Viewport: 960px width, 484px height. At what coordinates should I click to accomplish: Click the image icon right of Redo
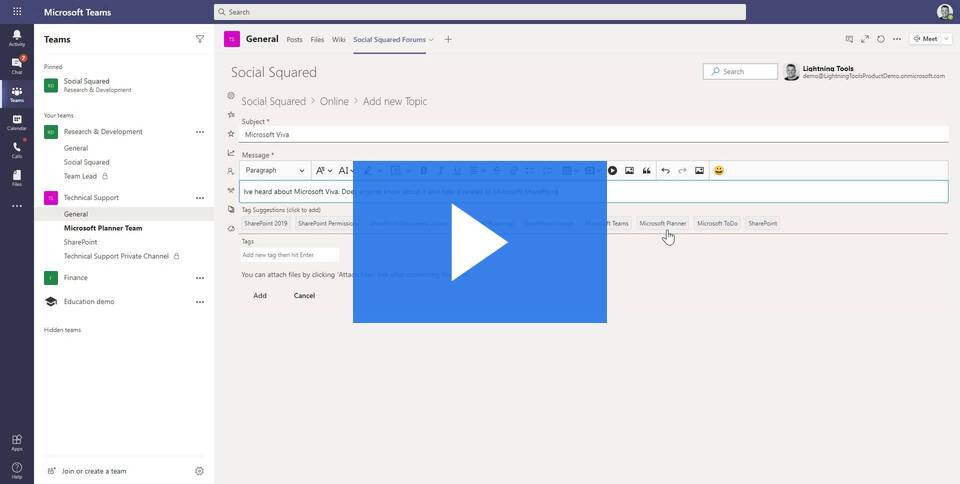[x=699, y=171]
